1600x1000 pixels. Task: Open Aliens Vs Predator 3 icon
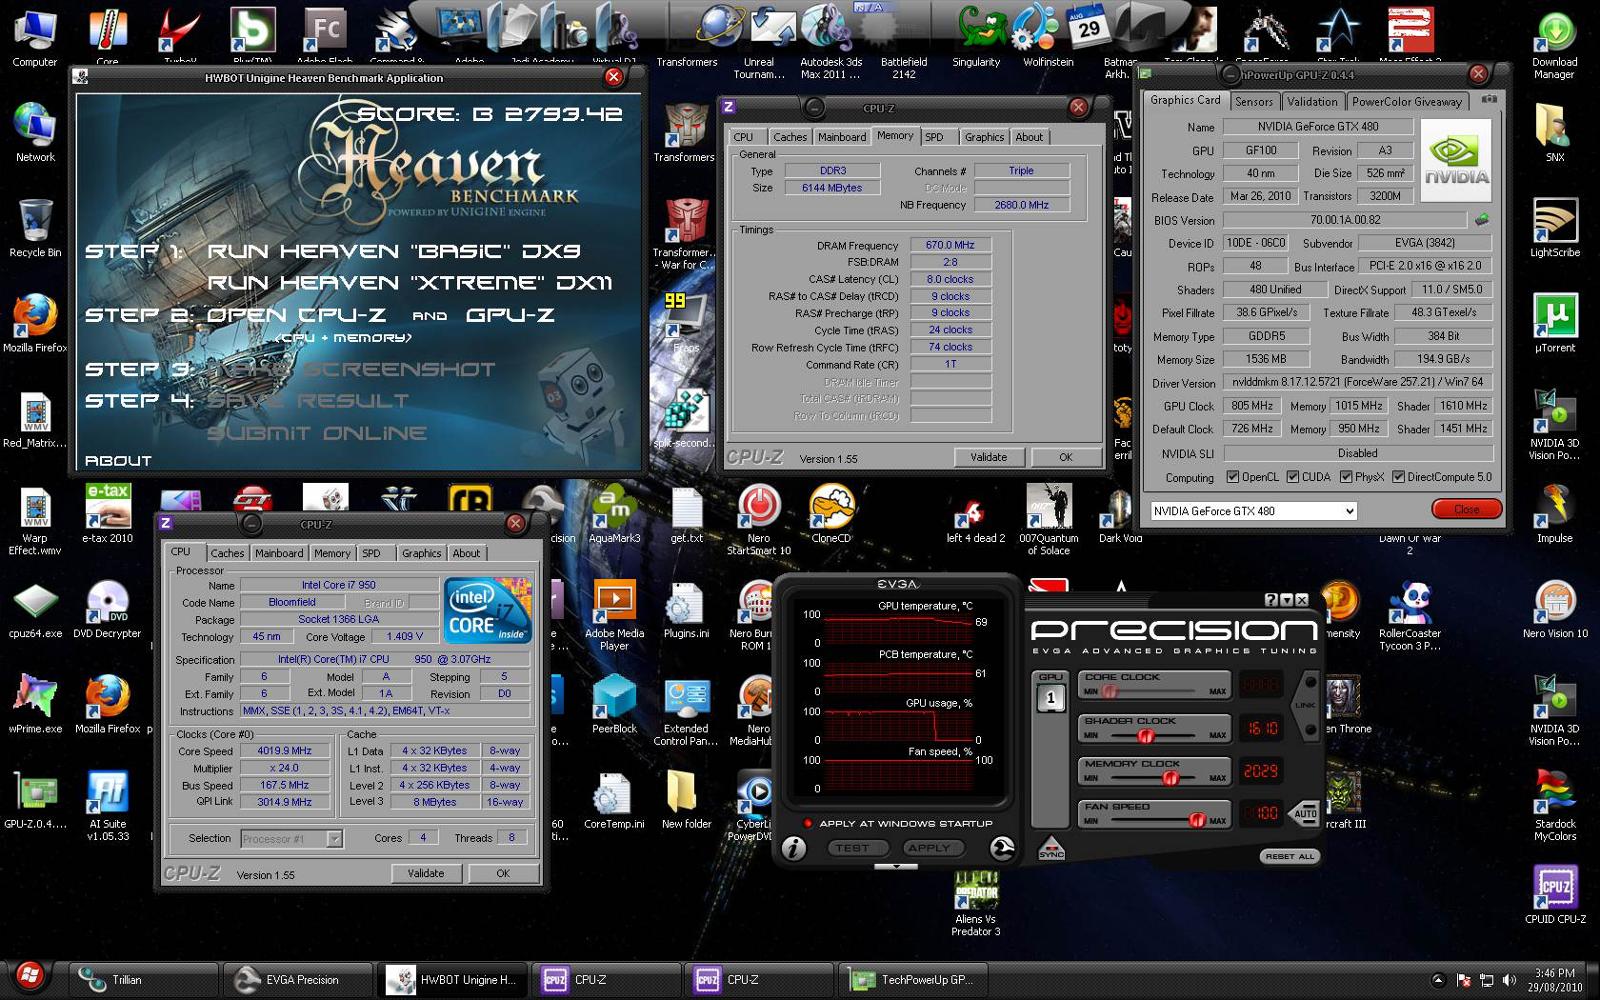[975, 901]
